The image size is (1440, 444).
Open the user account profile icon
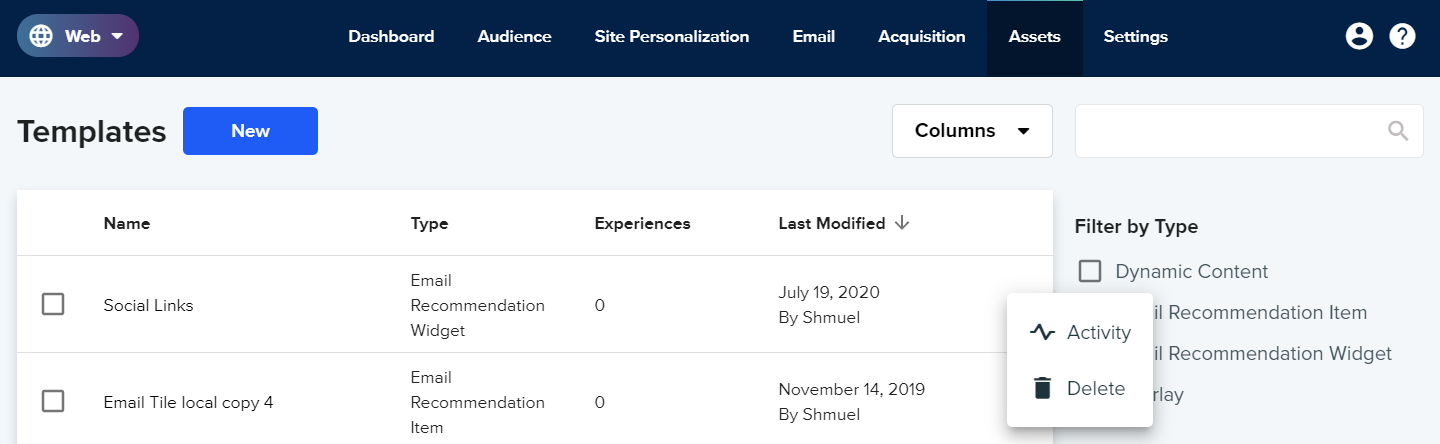[x=1359, y=36]
